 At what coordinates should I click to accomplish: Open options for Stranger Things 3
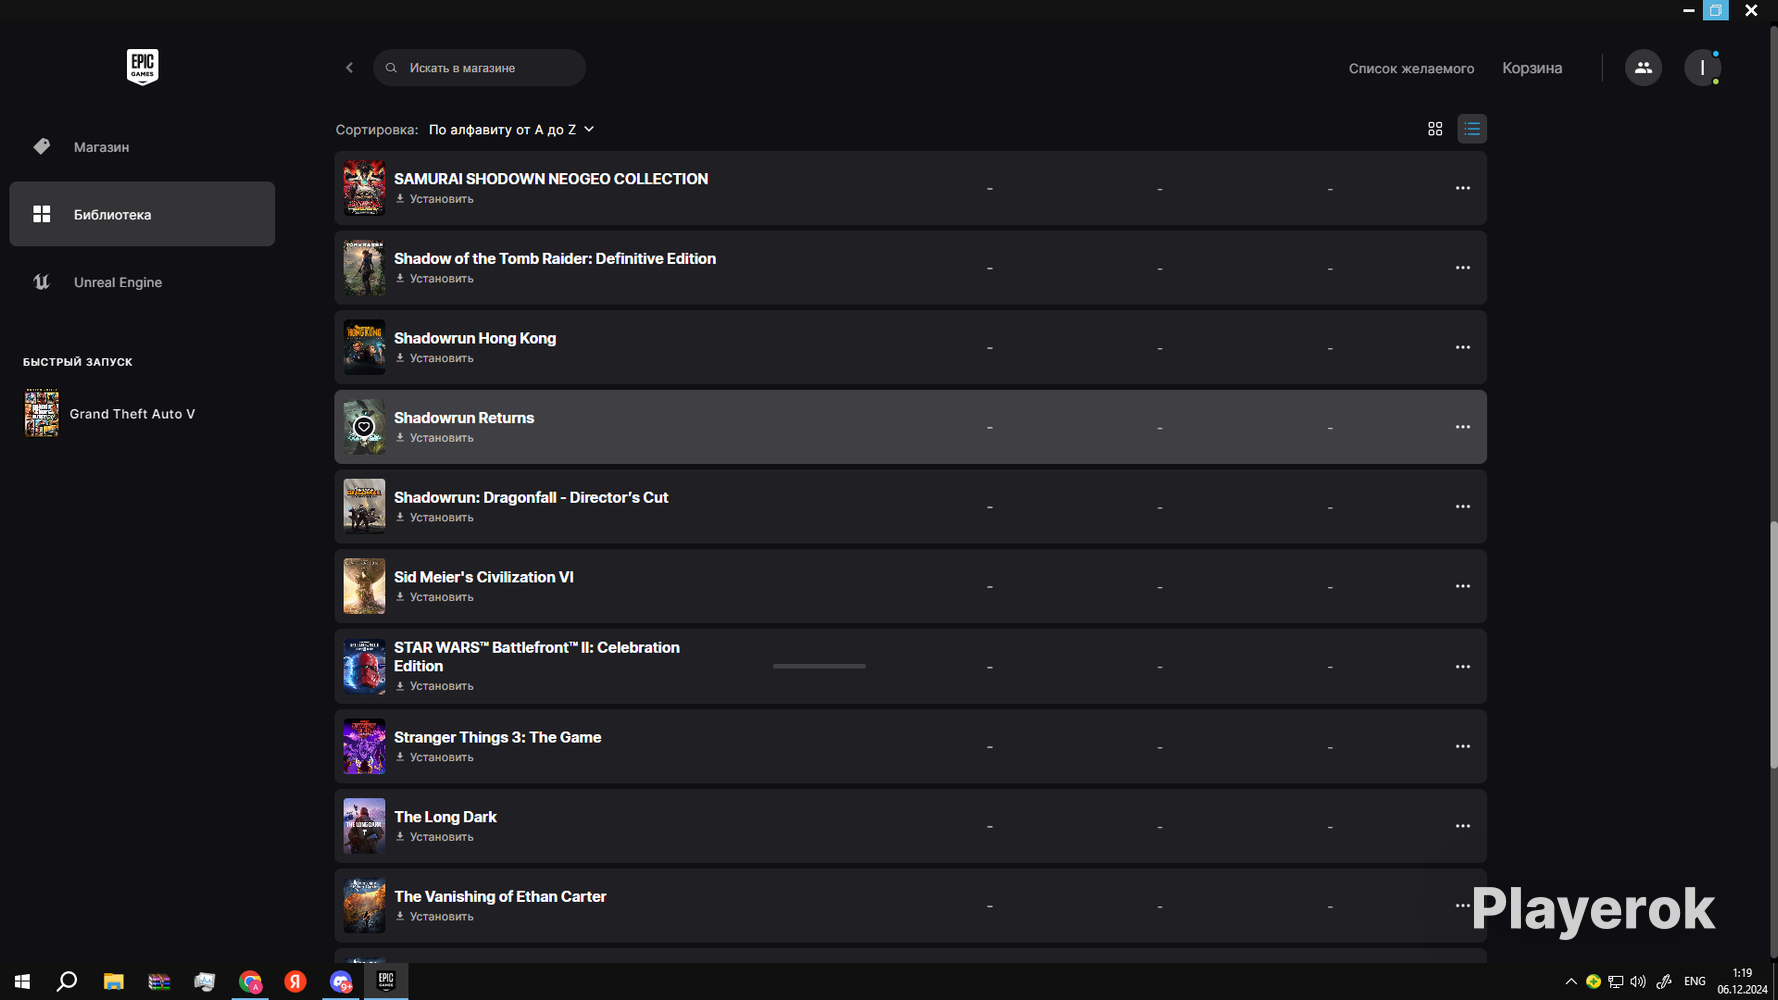pos(1463,746)
